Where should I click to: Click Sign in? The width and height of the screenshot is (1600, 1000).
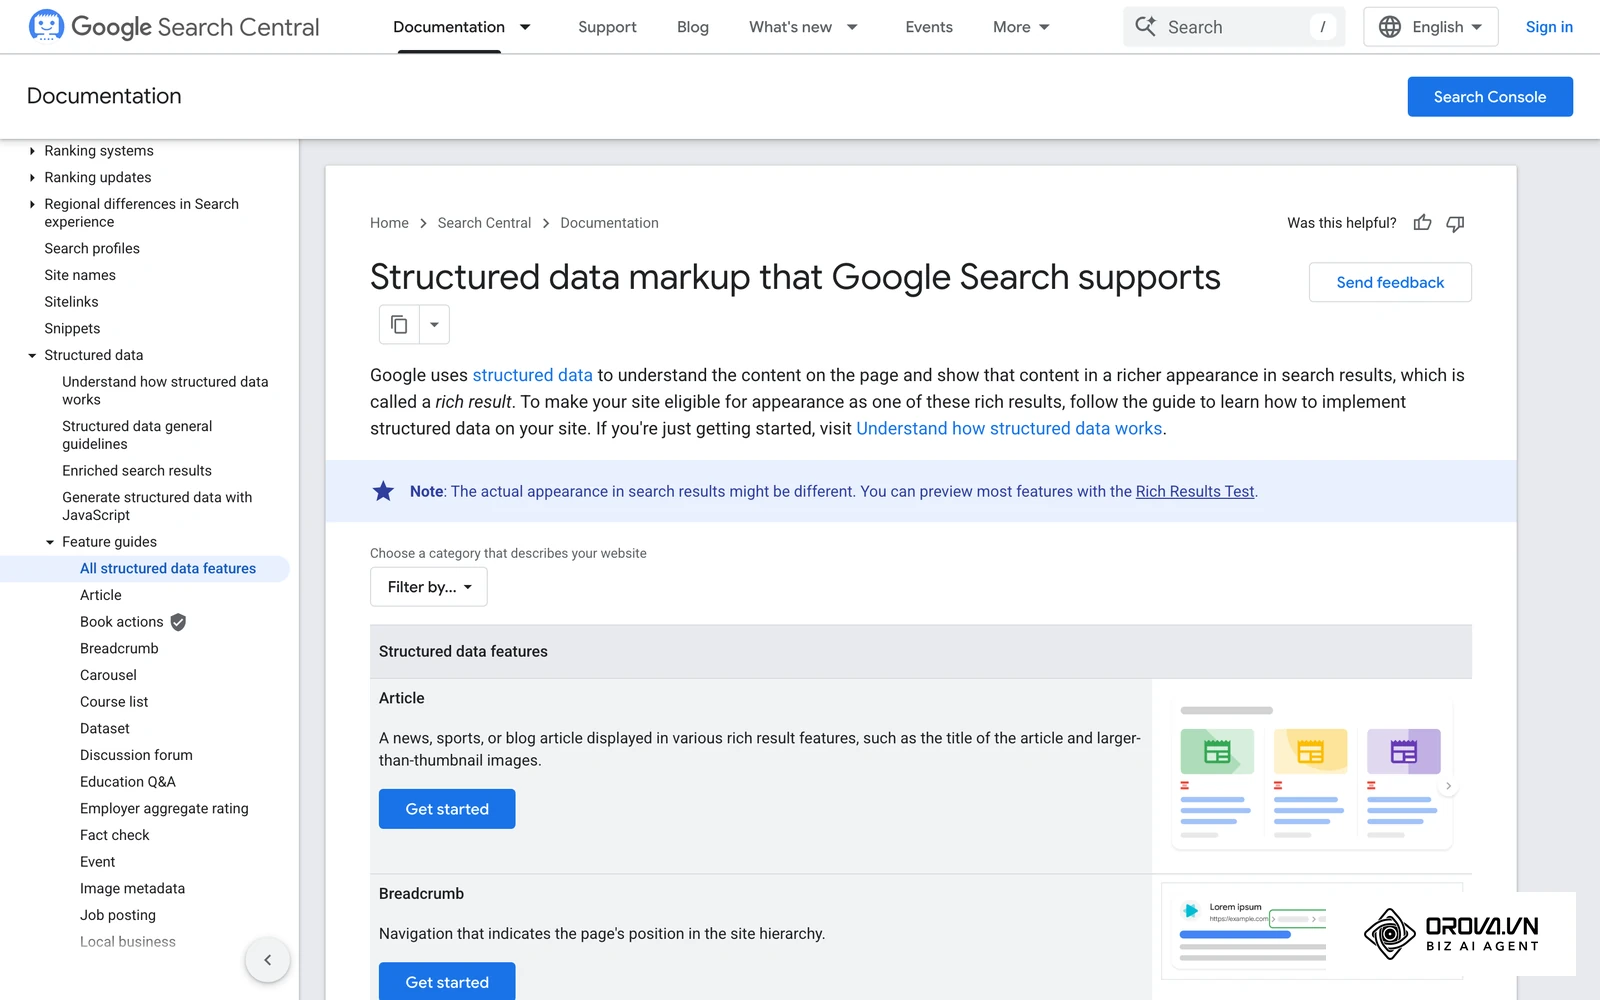pyautogui.click(x=1549, y=27)
